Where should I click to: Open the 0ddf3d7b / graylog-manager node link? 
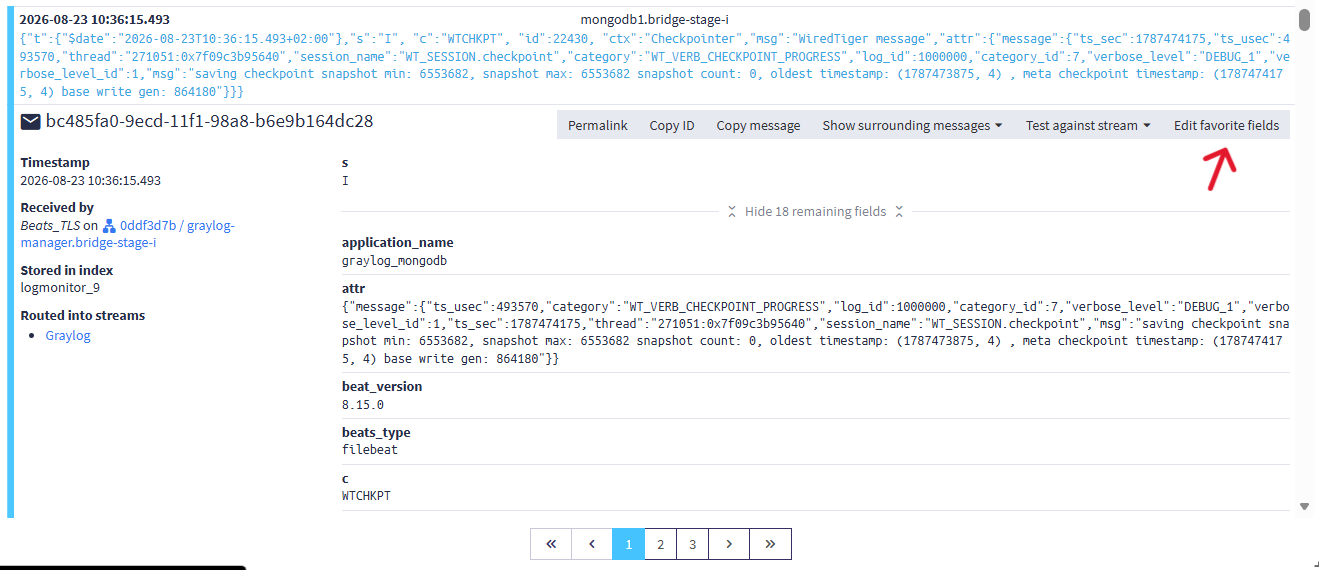click(127, 234)
